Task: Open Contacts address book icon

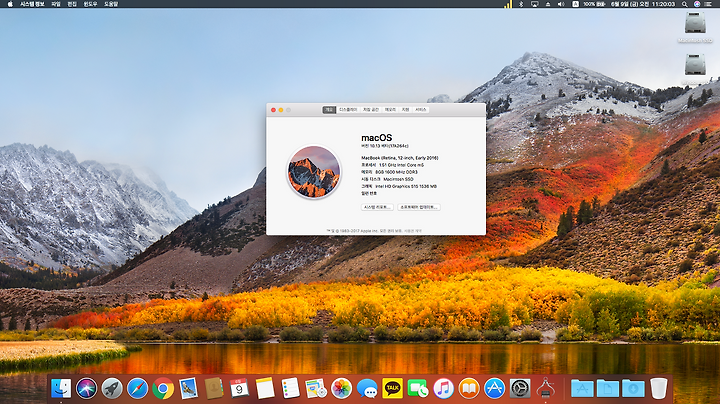Action: (214, 388)
